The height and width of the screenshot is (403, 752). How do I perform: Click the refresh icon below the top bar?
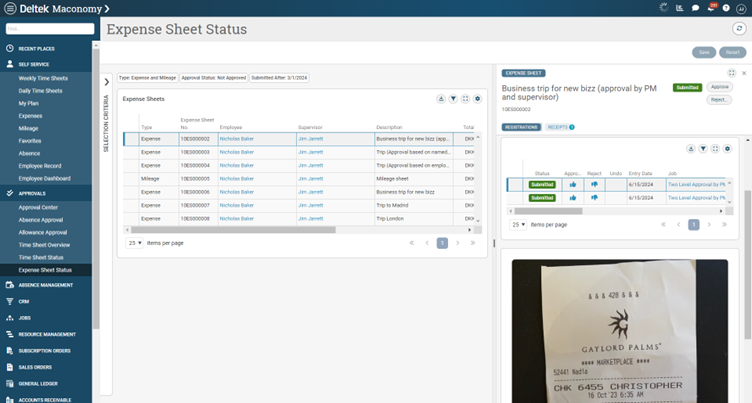[739, 29]
